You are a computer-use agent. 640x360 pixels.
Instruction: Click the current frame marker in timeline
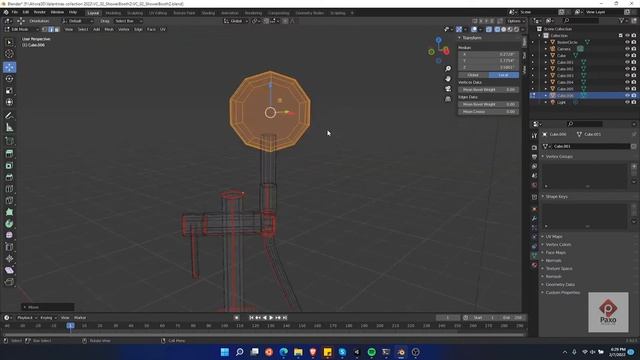(71, 326)
